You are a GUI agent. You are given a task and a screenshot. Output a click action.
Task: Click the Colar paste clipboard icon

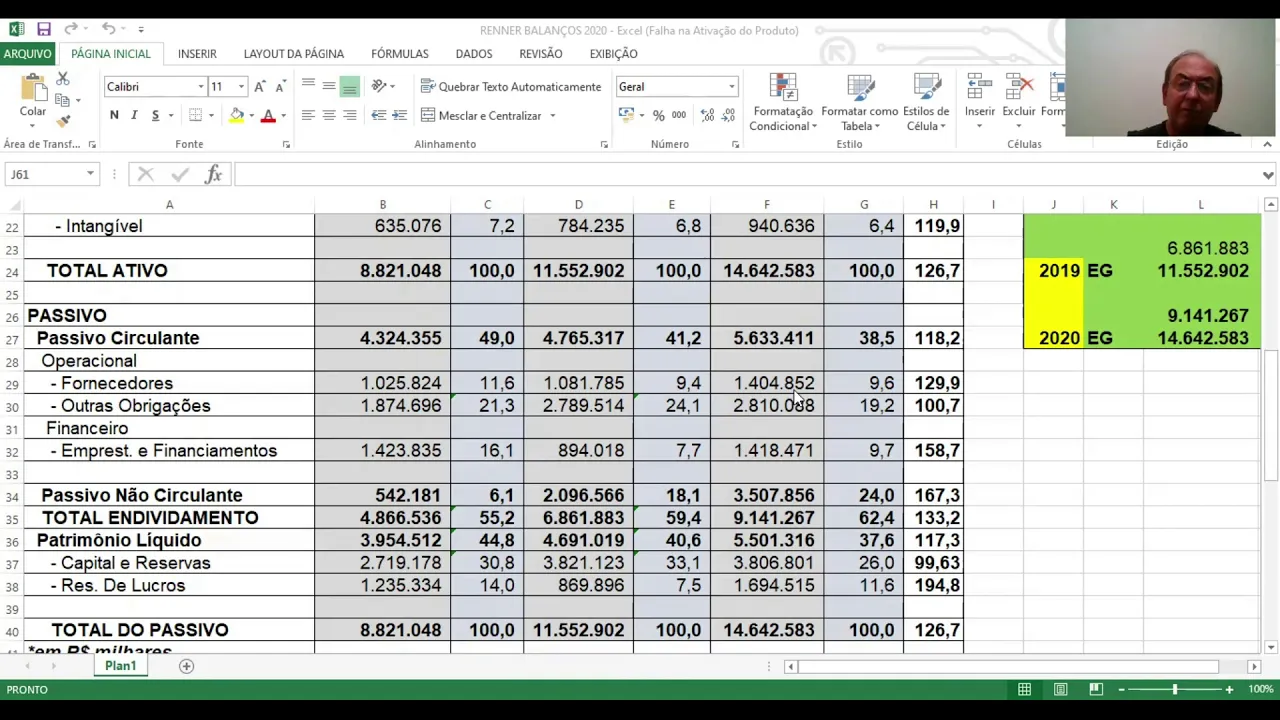pos(32,88)
